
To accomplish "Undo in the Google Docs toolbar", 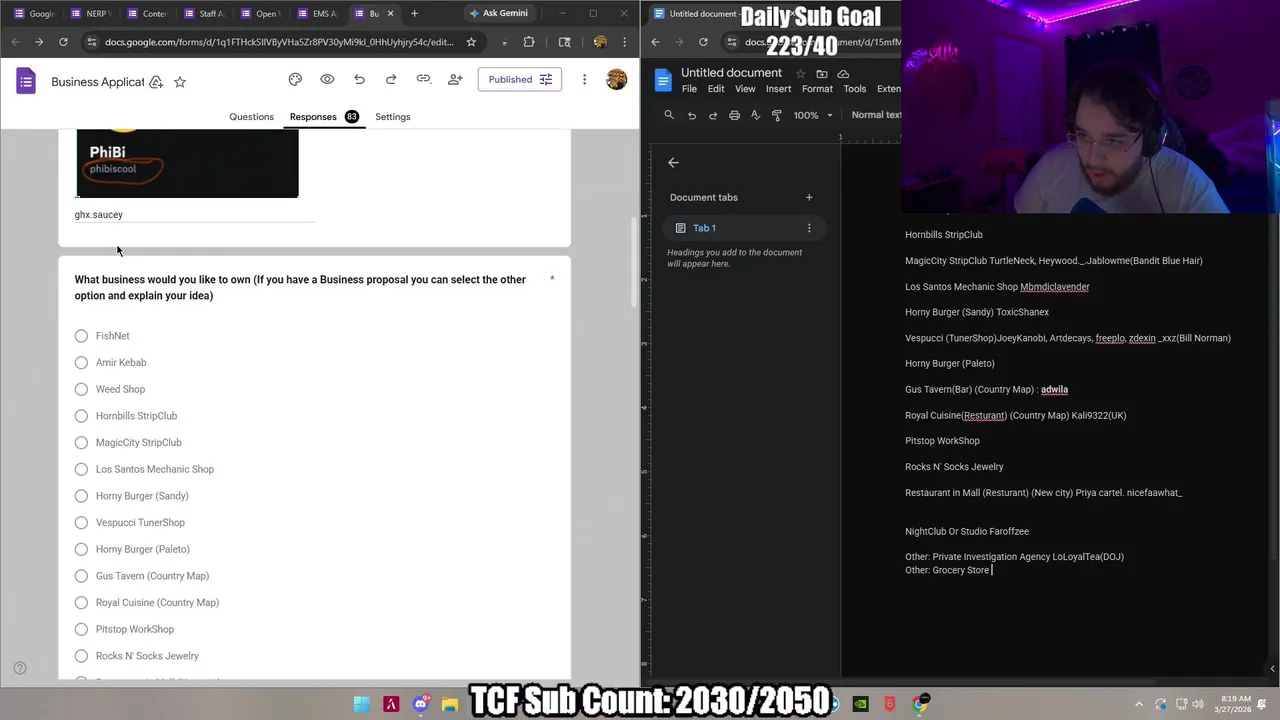I will pos(691,115).
